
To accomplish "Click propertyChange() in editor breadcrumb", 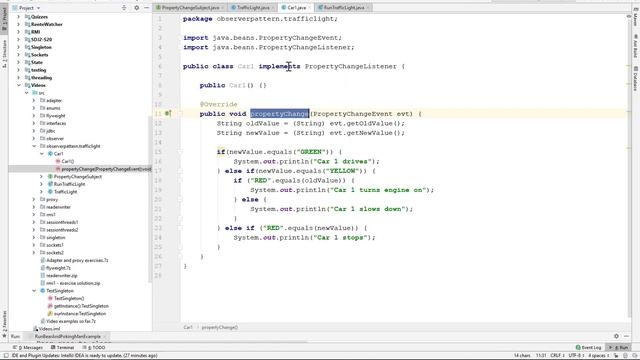I will 220,327.
